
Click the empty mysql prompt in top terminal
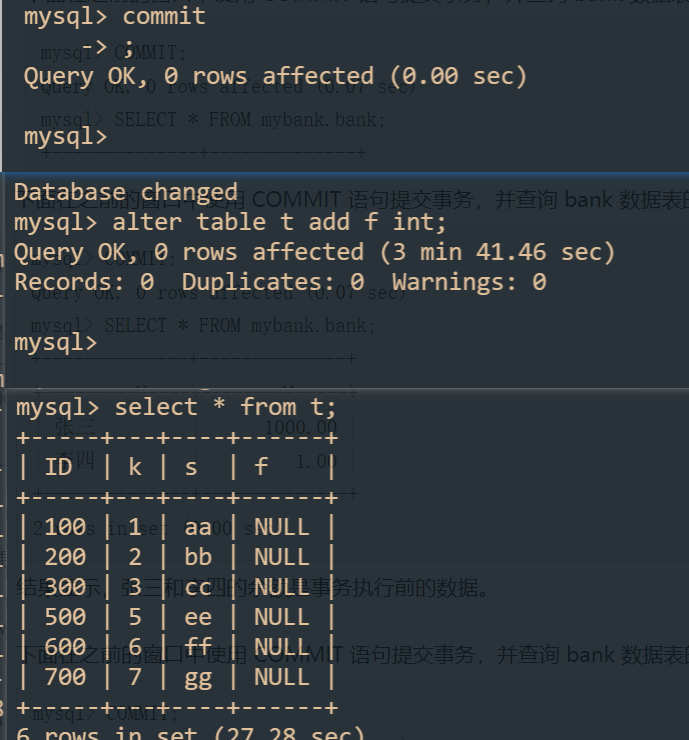(65, 136)
